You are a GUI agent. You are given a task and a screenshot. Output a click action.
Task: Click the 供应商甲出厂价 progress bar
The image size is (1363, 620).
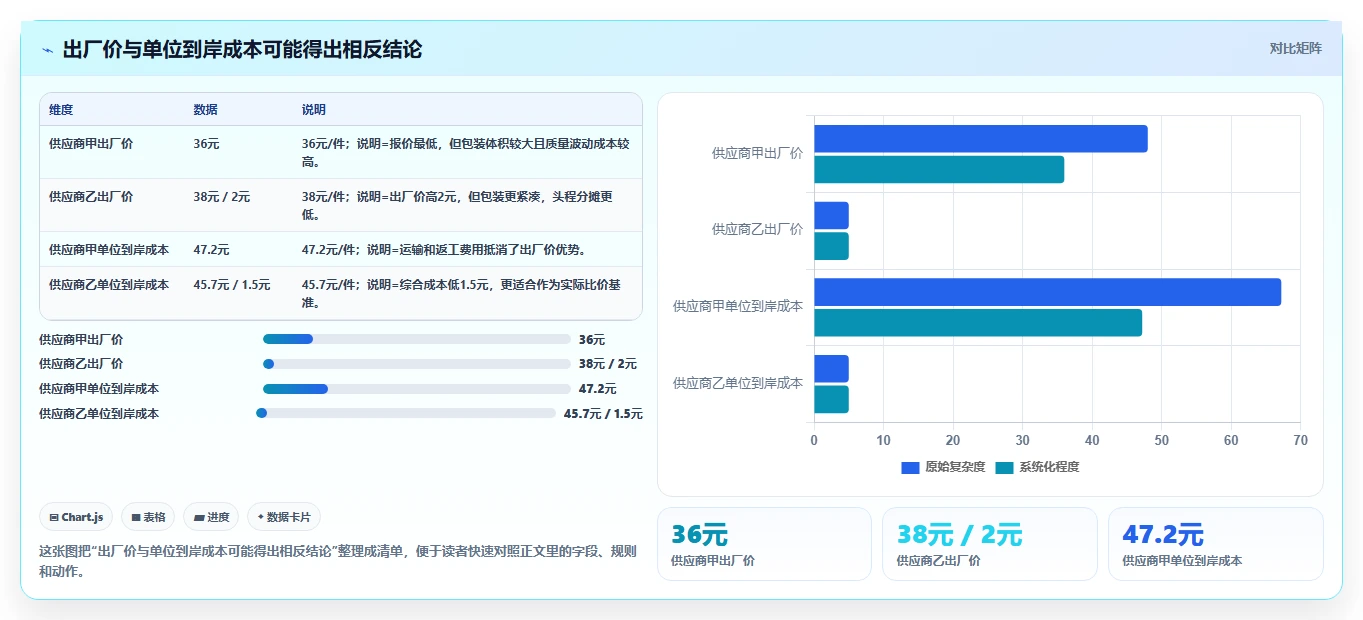416,339
